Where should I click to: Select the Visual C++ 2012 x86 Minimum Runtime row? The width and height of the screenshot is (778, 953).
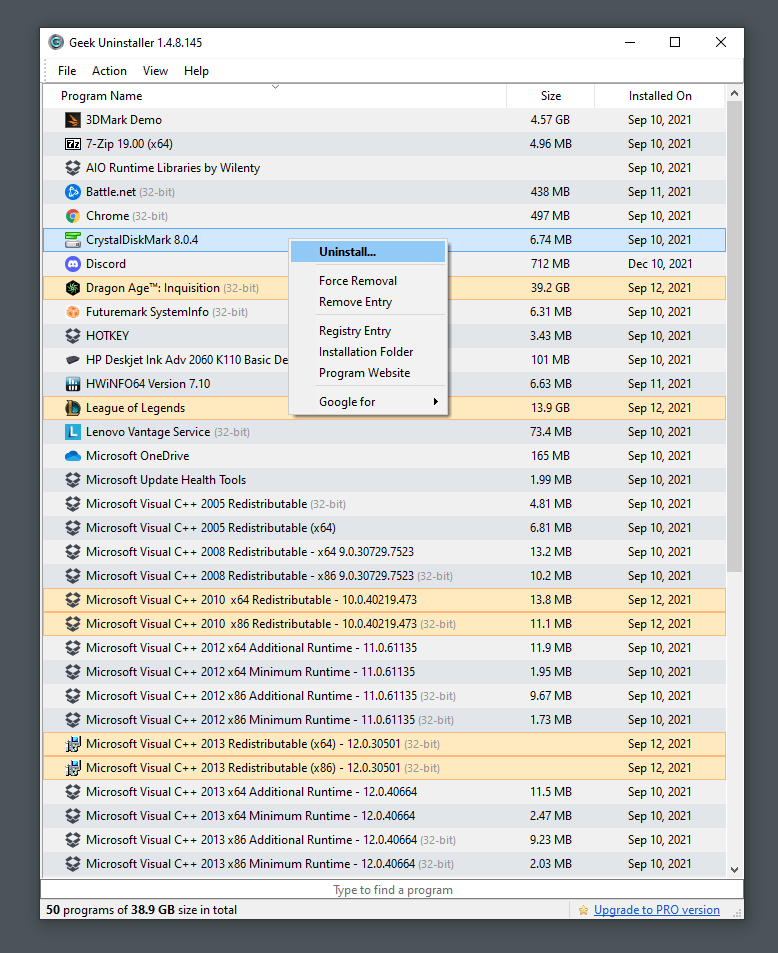384,720
